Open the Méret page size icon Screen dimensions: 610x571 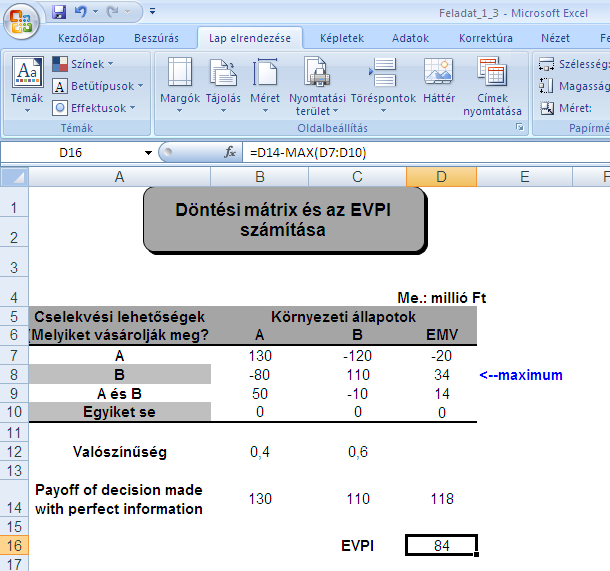pyautogui.click(x=265, y=72)
